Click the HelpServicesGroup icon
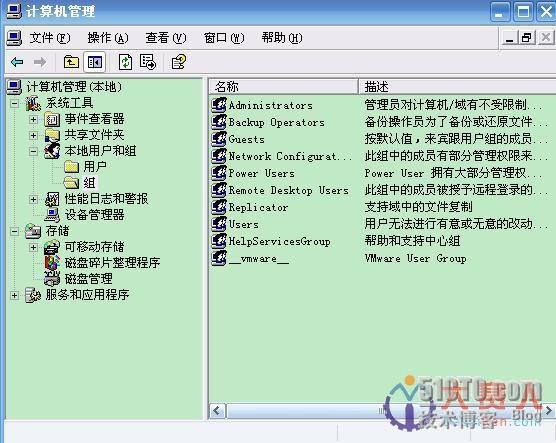 pos(219,242)
